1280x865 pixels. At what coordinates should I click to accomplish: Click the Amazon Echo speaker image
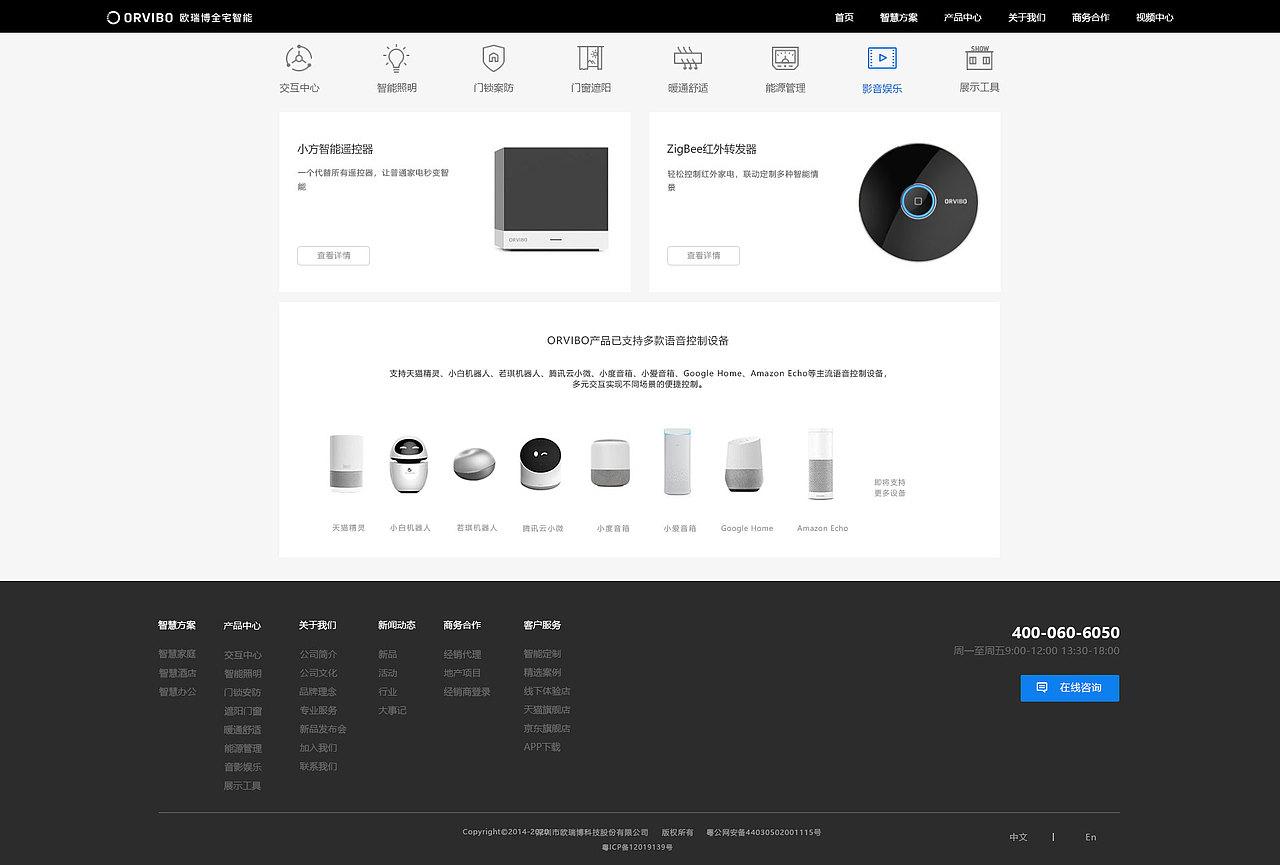[x=821, y=464]
